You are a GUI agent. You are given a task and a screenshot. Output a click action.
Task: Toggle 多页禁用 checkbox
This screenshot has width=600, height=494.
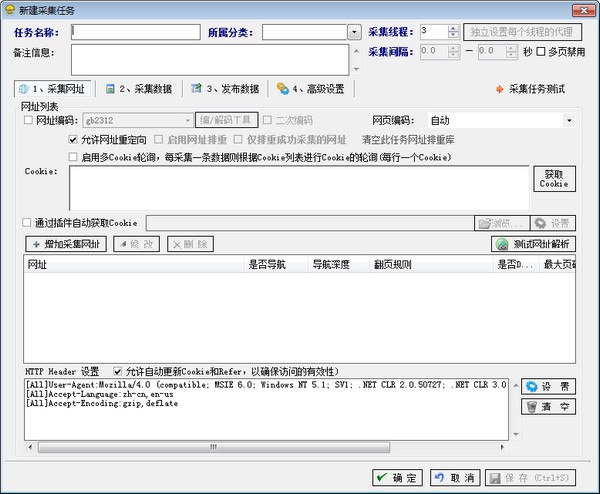(541, 51)
